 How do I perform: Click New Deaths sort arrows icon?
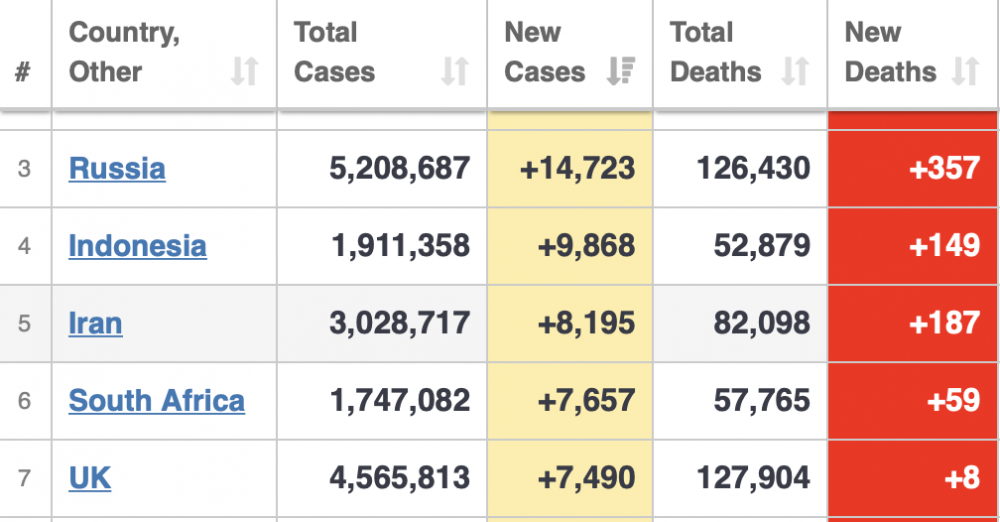click(x=965, y=71)
